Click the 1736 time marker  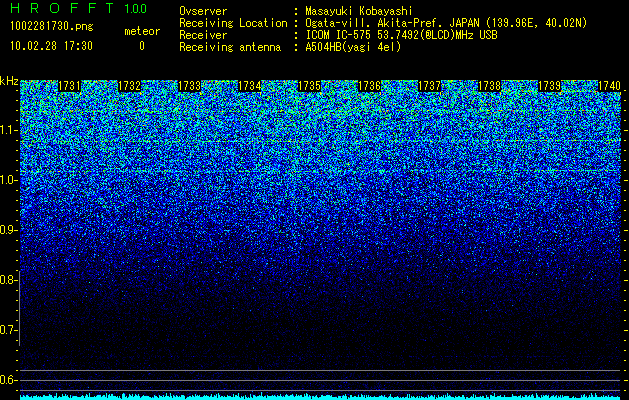369,86
